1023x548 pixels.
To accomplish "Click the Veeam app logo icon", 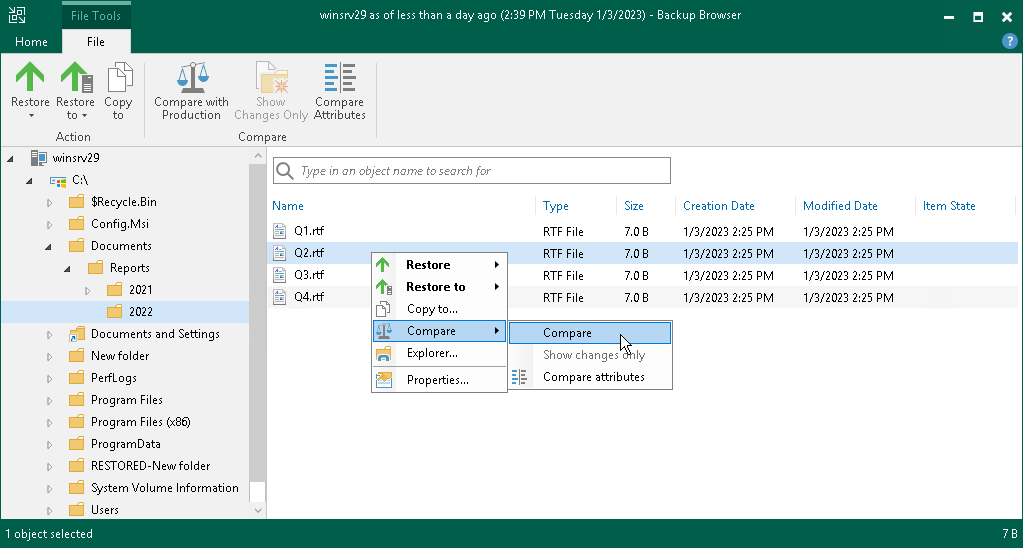I will click(17, 16).
